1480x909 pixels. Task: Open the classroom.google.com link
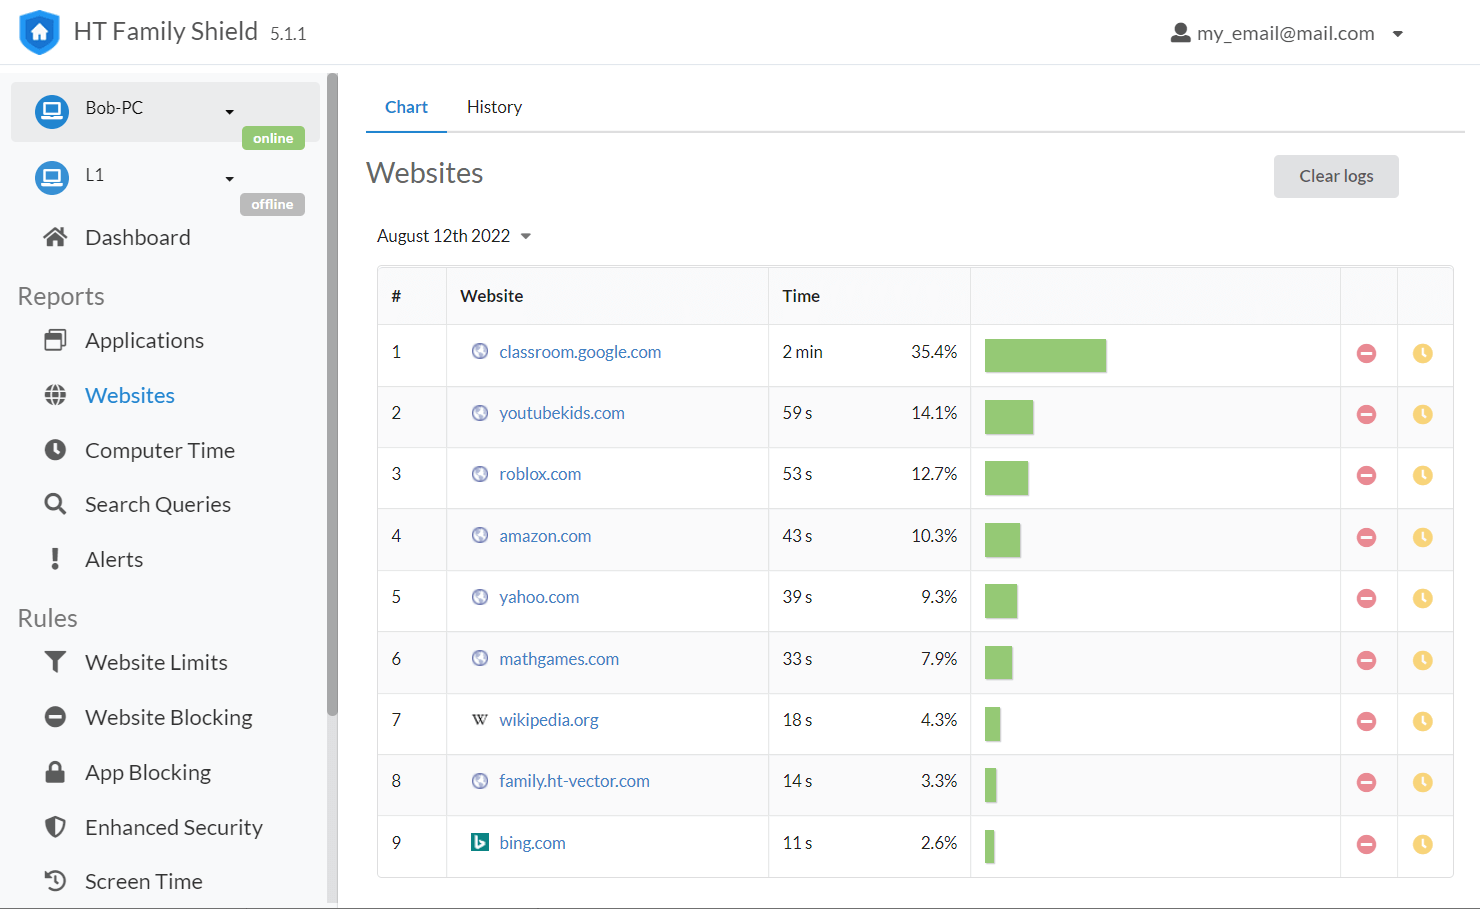coord(580,352)
